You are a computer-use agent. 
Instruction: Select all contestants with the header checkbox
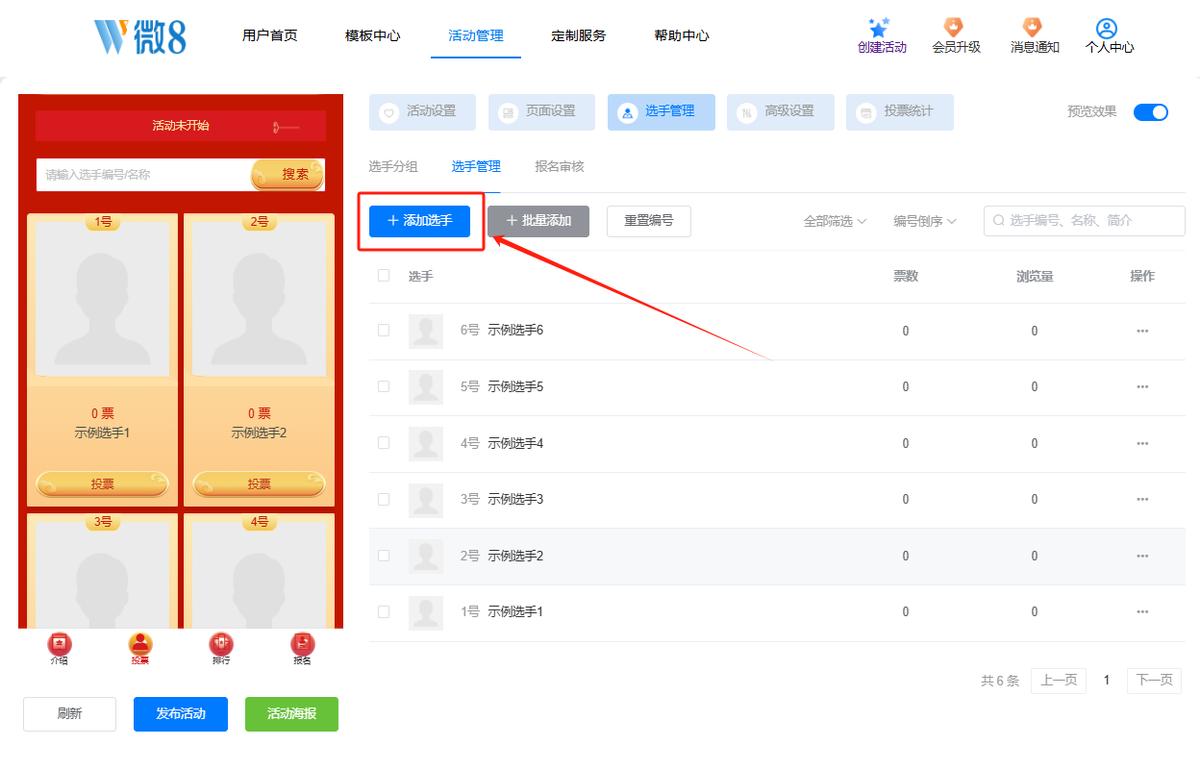[x=384, y=275]
